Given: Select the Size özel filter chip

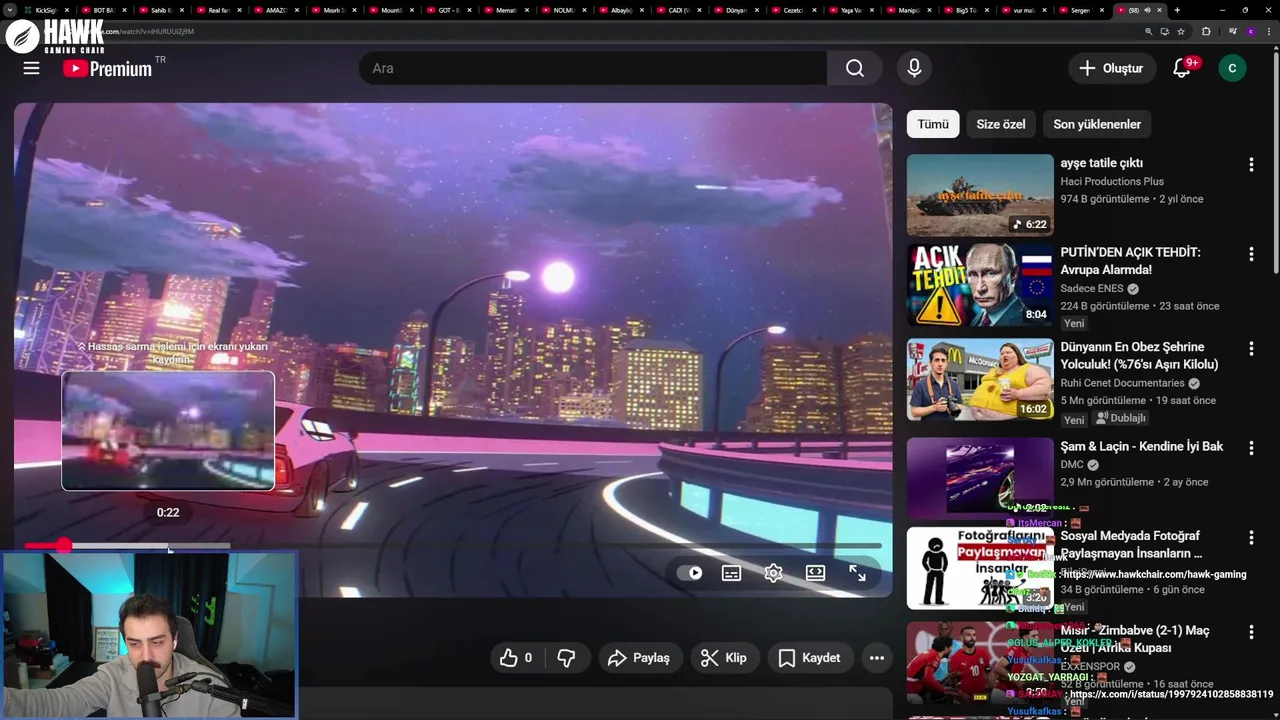Looking at the screenshot, I should [x=1001, y=124].
